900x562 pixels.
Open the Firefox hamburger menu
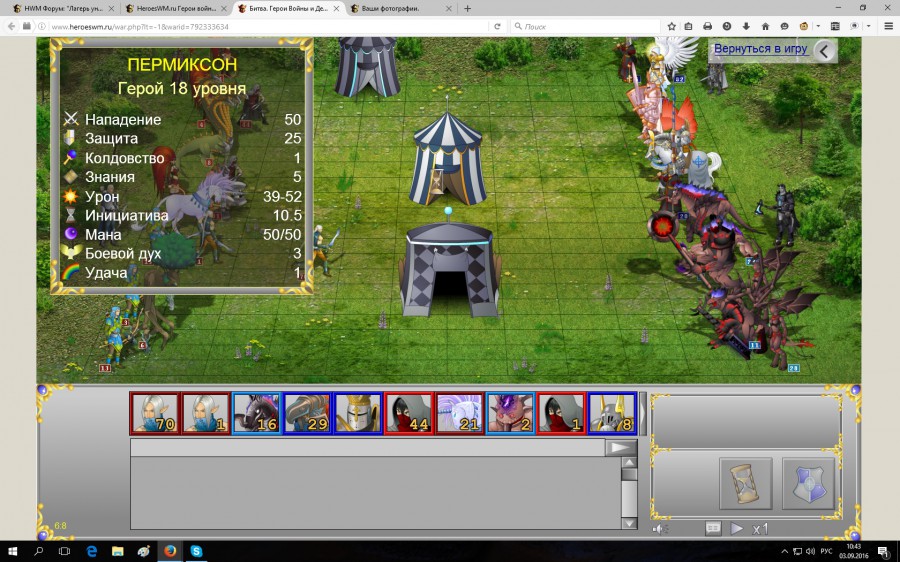(x=889, y=26)
